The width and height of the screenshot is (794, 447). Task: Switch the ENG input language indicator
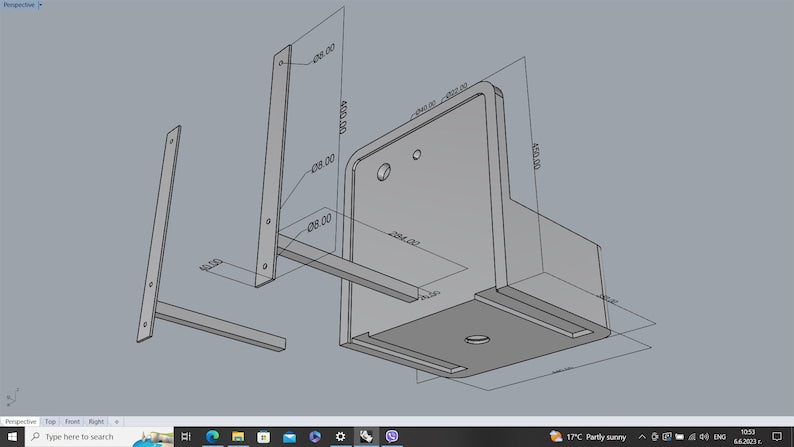tap(720, 437)
